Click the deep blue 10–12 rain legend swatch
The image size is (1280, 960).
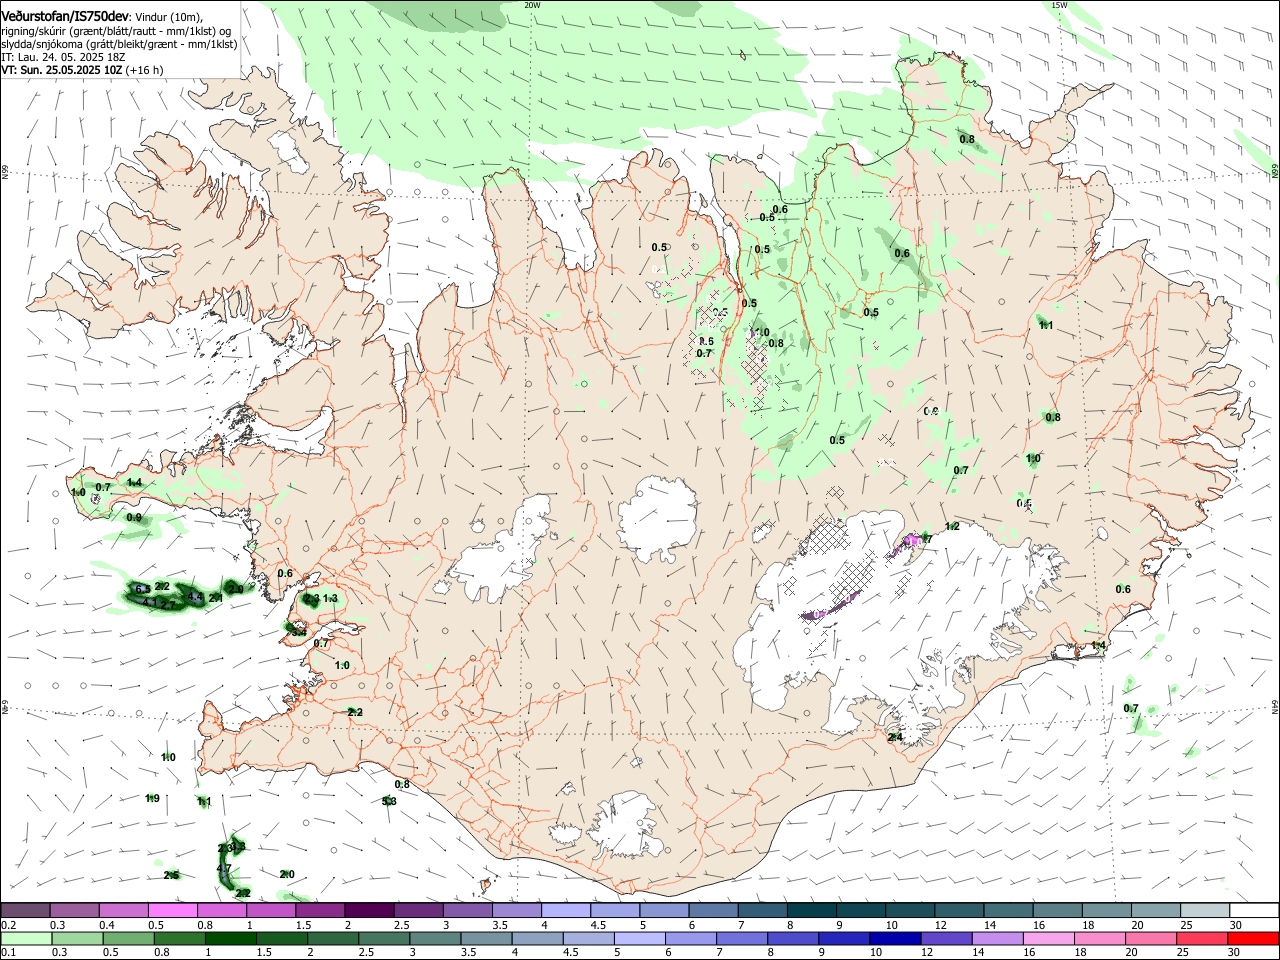(x=895, y=938)
